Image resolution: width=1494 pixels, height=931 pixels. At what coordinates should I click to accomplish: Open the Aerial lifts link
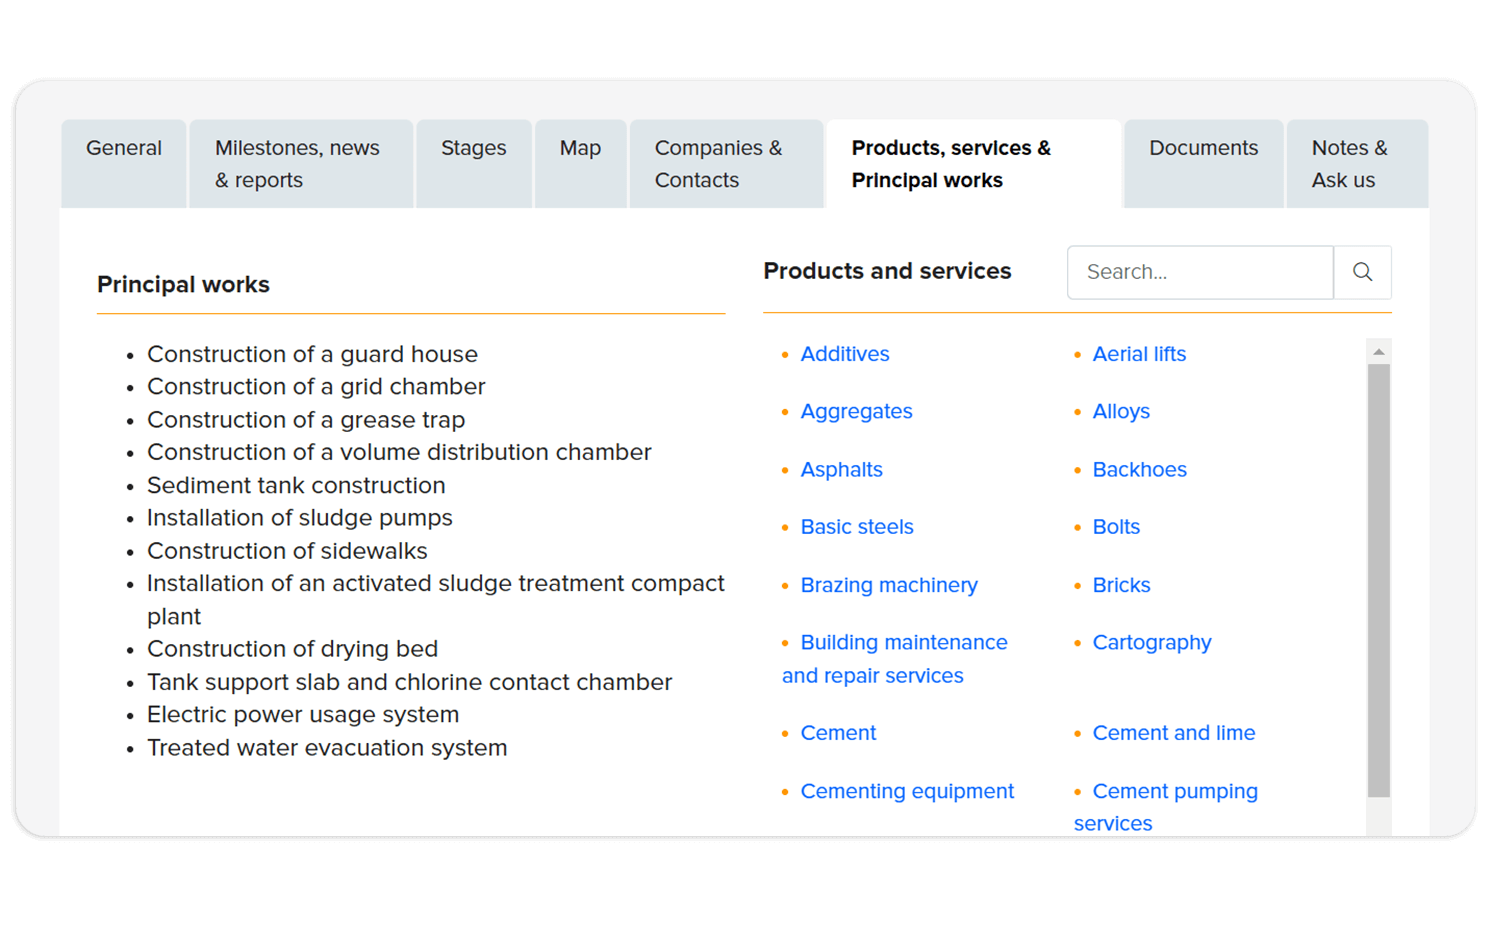pos(1139,354)
